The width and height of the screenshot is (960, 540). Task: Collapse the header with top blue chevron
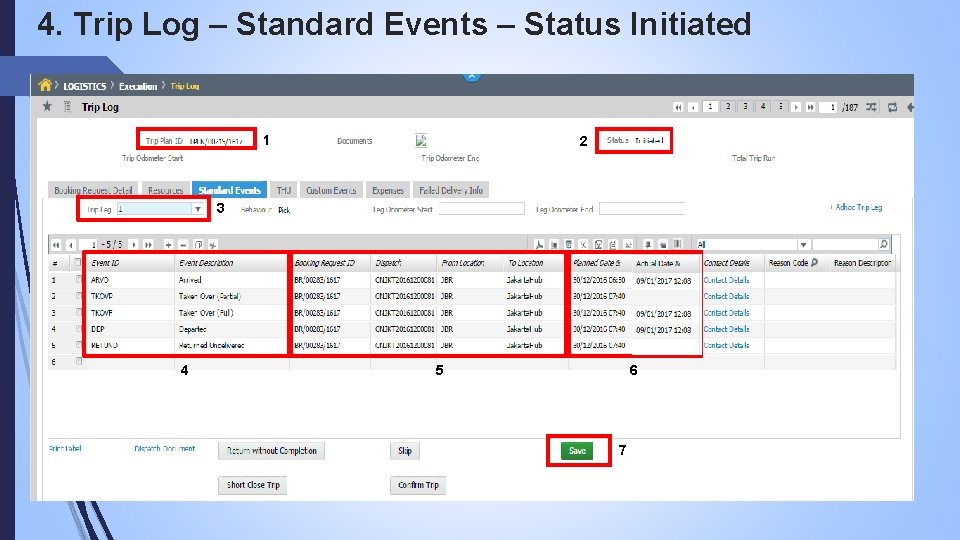pyautogui.click(x=471, y=77)
